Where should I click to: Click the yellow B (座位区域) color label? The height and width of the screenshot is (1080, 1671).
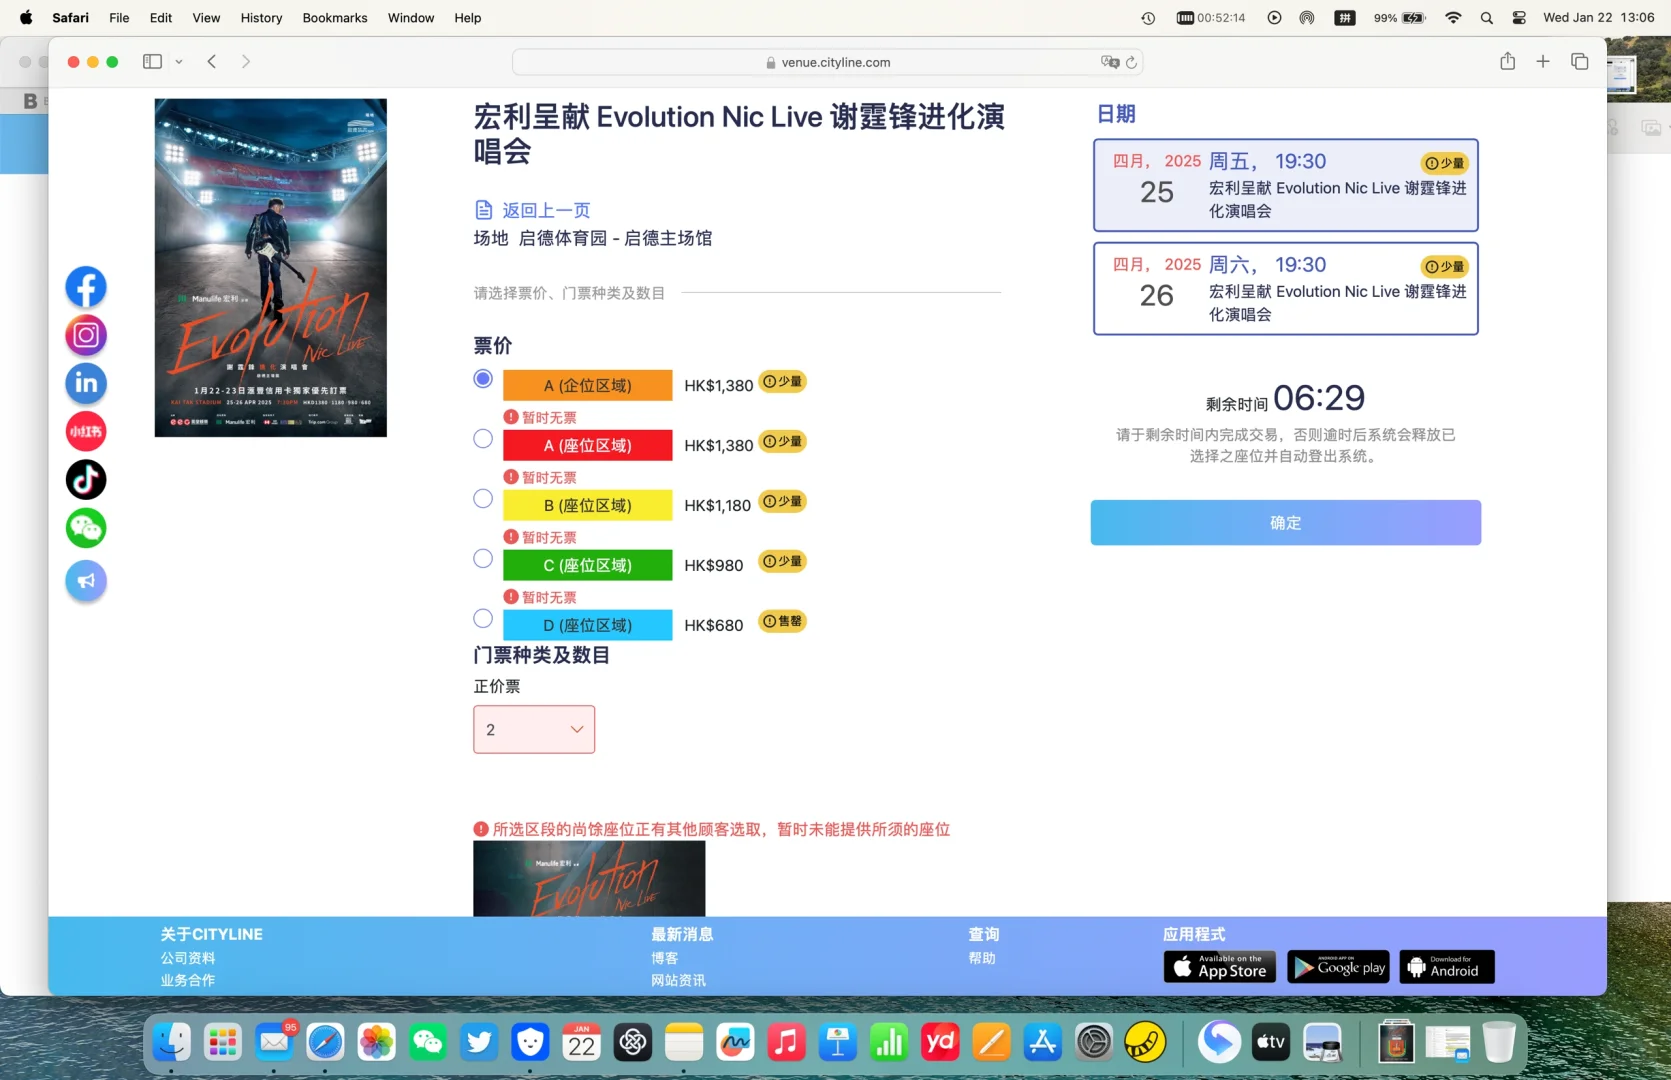click(x=588, y=506)
